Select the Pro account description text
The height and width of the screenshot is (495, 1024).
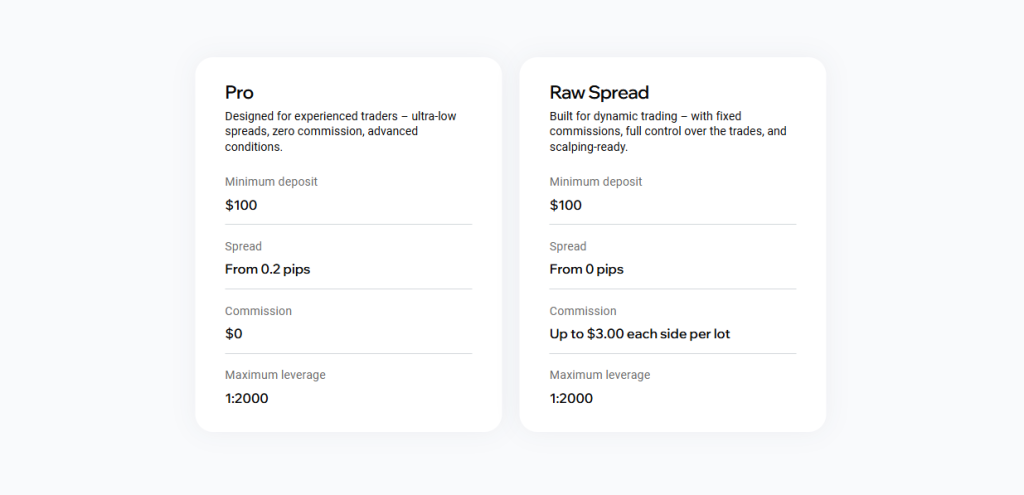340,131
